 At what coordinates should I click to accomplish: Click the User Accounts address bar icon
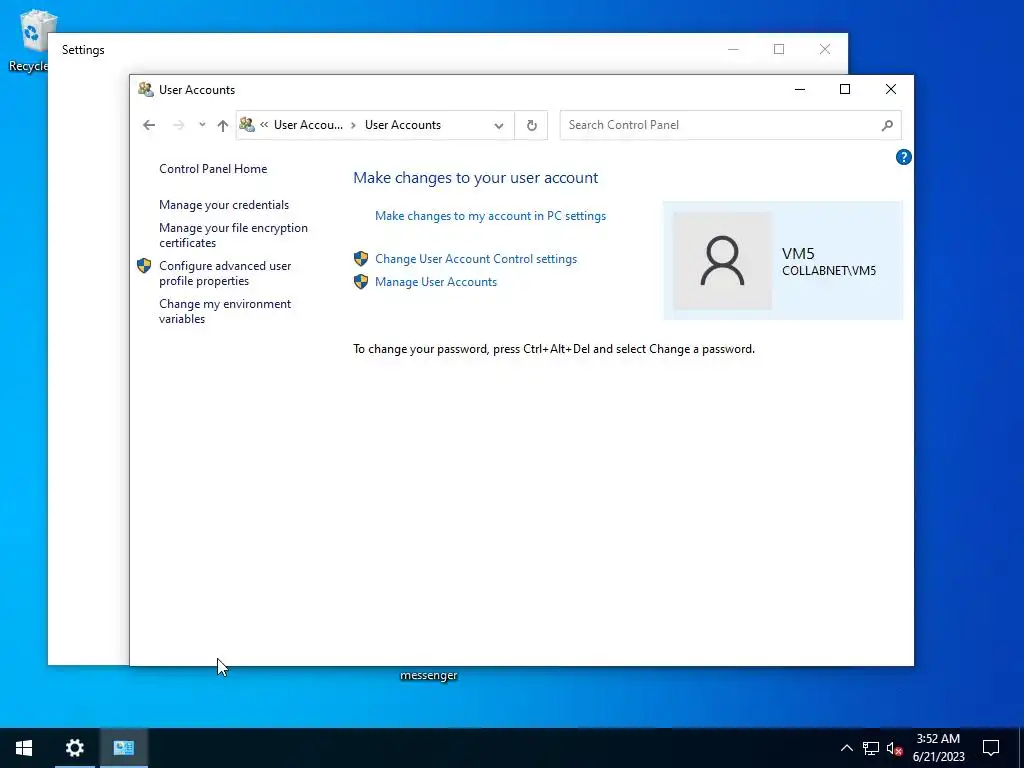click(x=247, y=124)
